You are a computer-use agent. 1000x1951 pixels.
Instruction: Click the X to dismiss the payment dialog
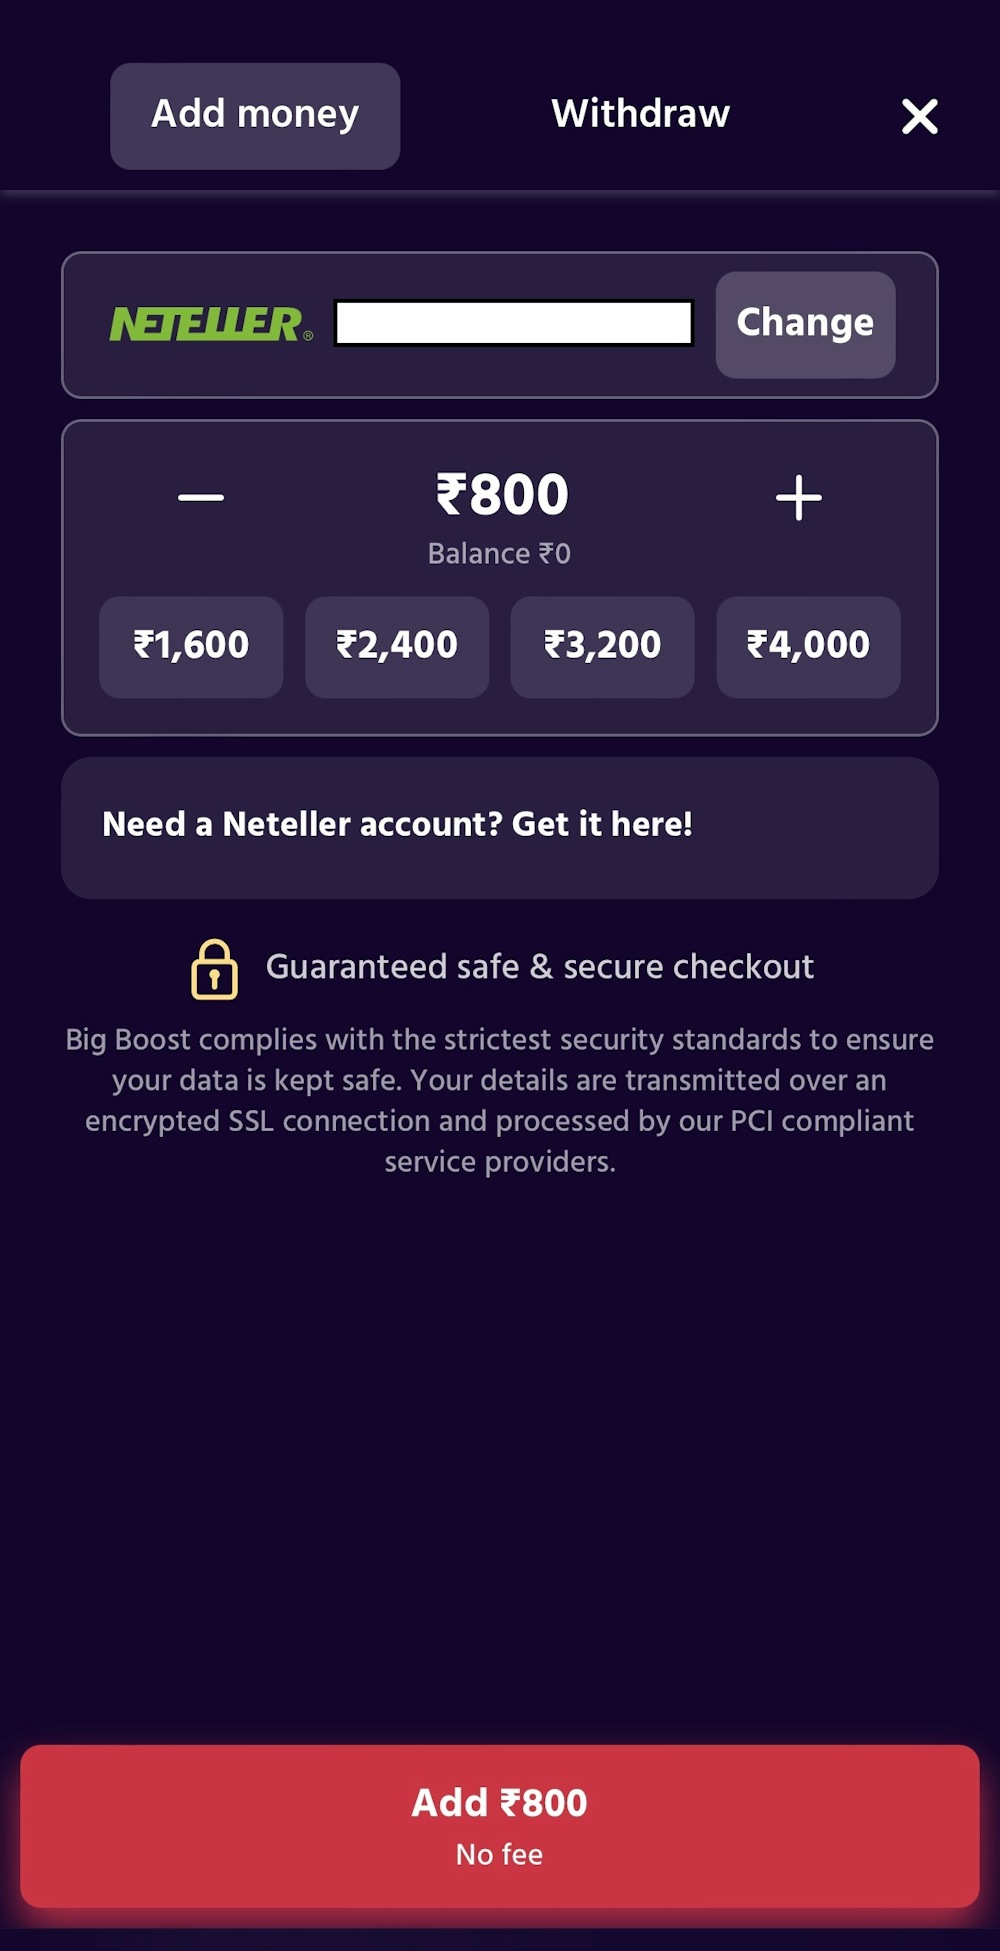click(x=918, y=116)
